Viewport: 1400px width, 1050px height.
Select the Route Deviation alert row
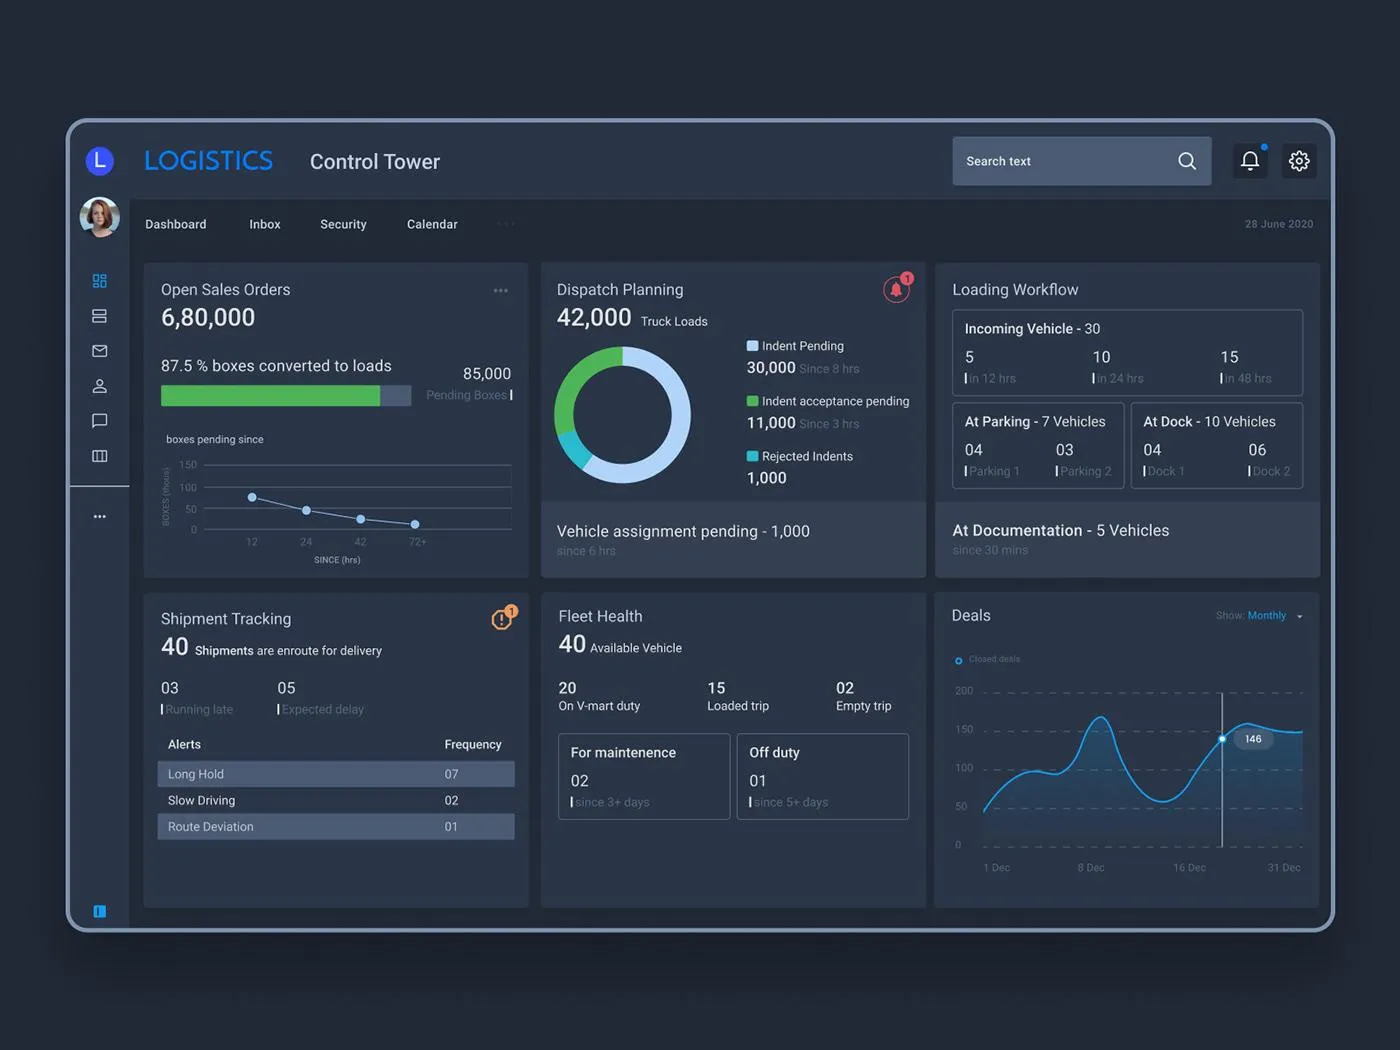[336, 826]
